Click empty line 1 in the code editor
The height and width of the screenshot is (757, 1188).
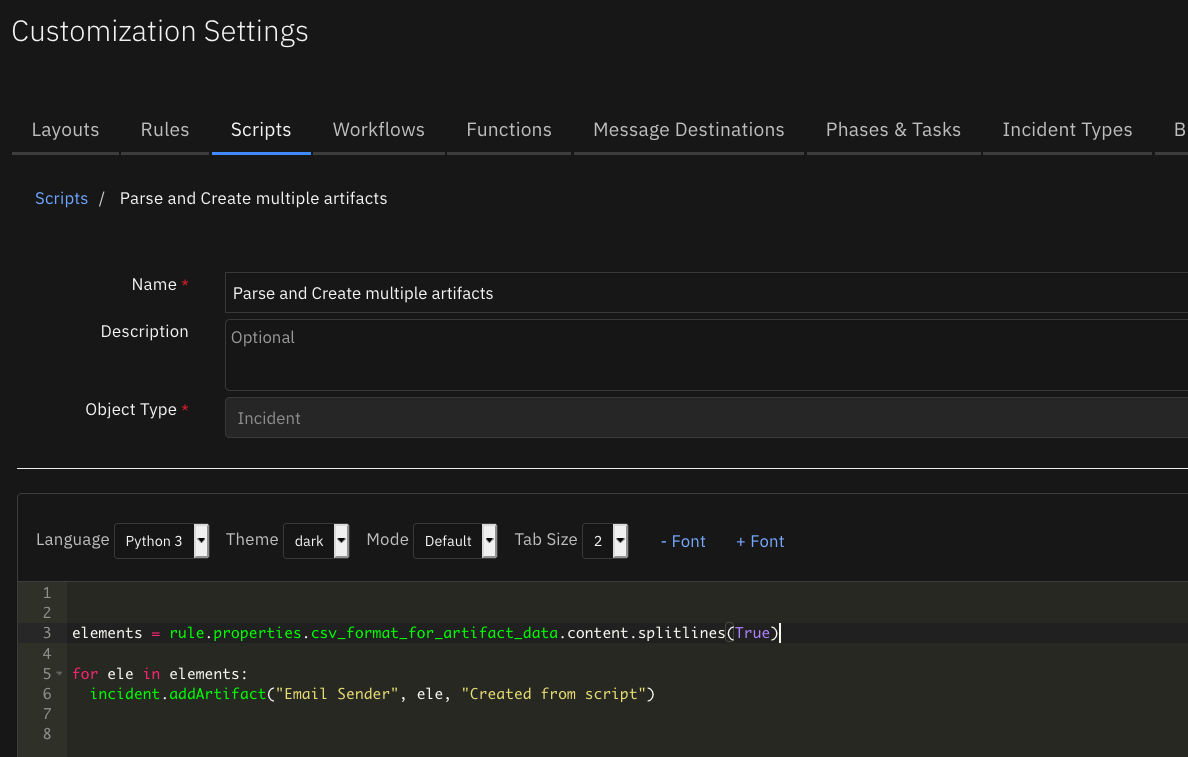[627, 593]
